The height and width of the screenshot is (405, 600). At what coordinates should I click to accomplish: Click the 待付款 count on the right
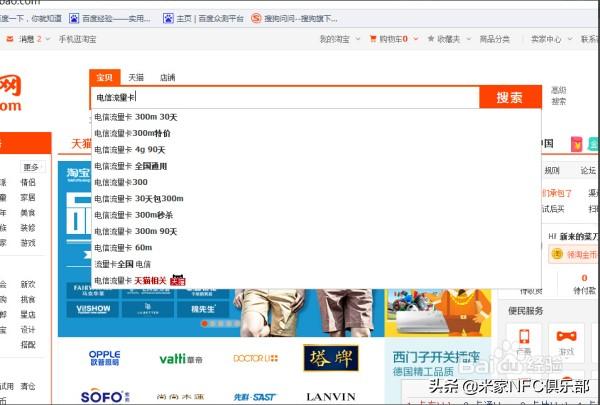point(584,278)
